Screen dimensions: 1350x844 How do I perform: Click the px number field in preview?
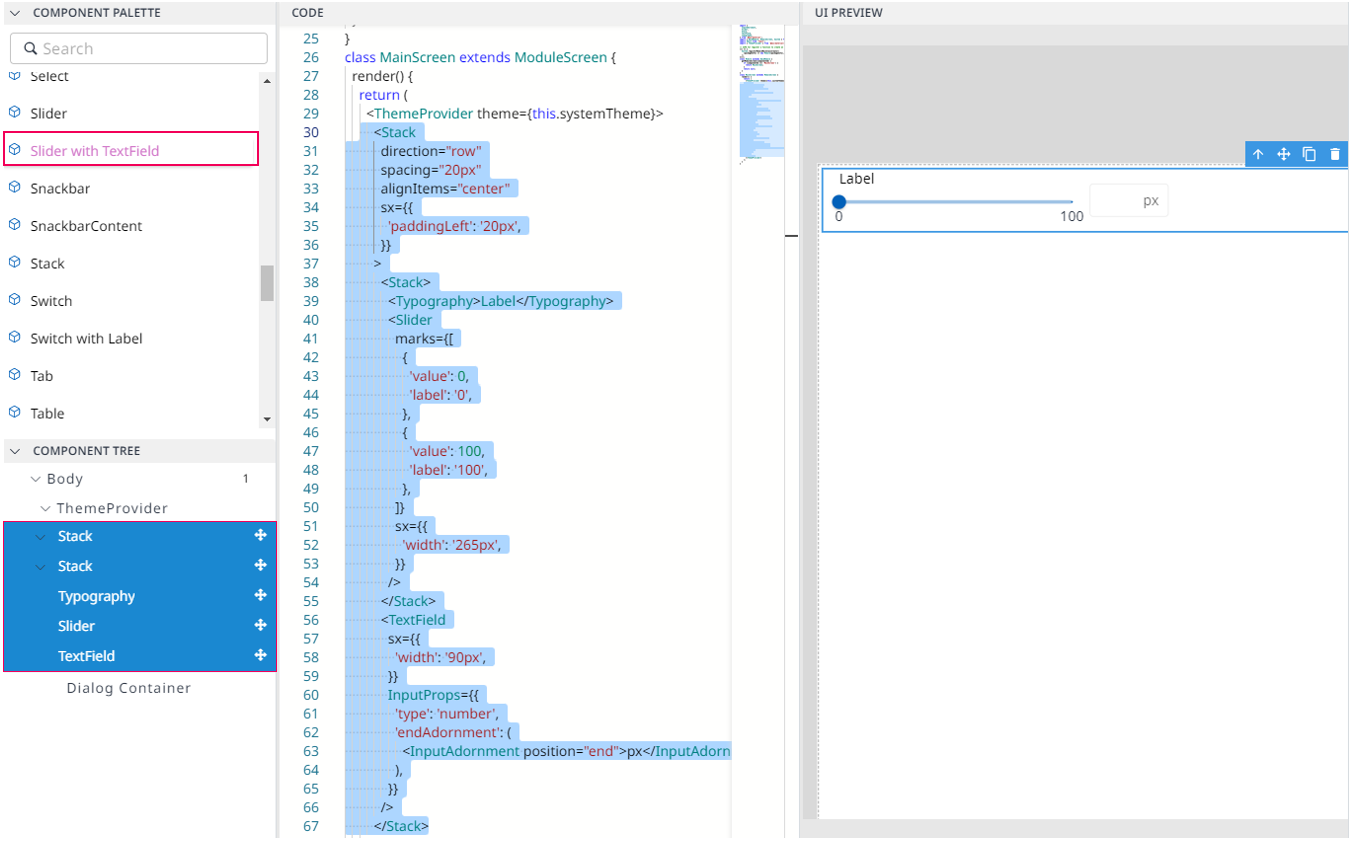tap(1128, 200)
